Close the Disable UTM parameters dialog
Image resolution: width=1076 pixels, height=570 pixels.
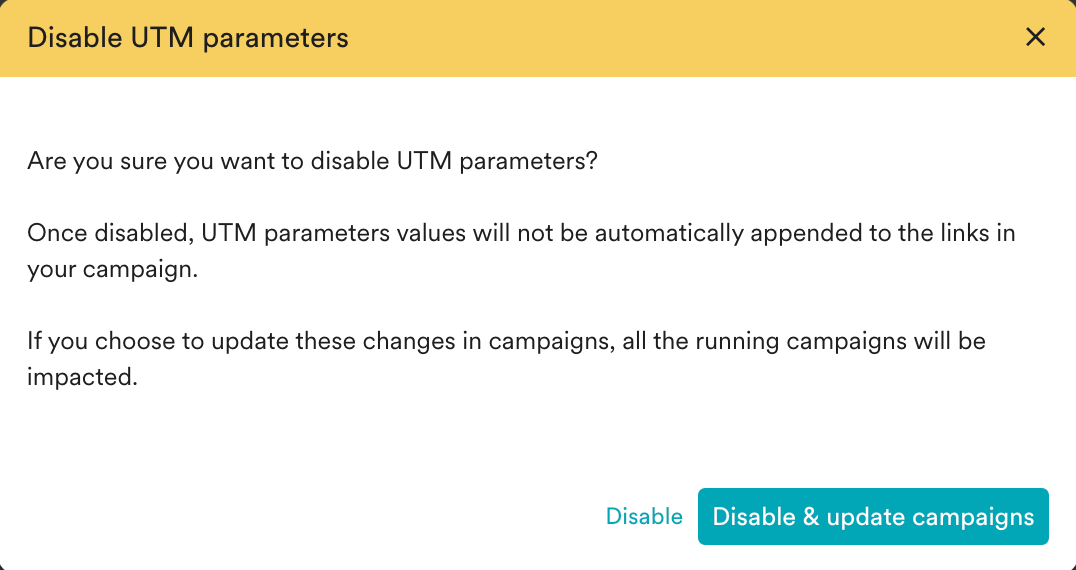(x=1035, y=38)
